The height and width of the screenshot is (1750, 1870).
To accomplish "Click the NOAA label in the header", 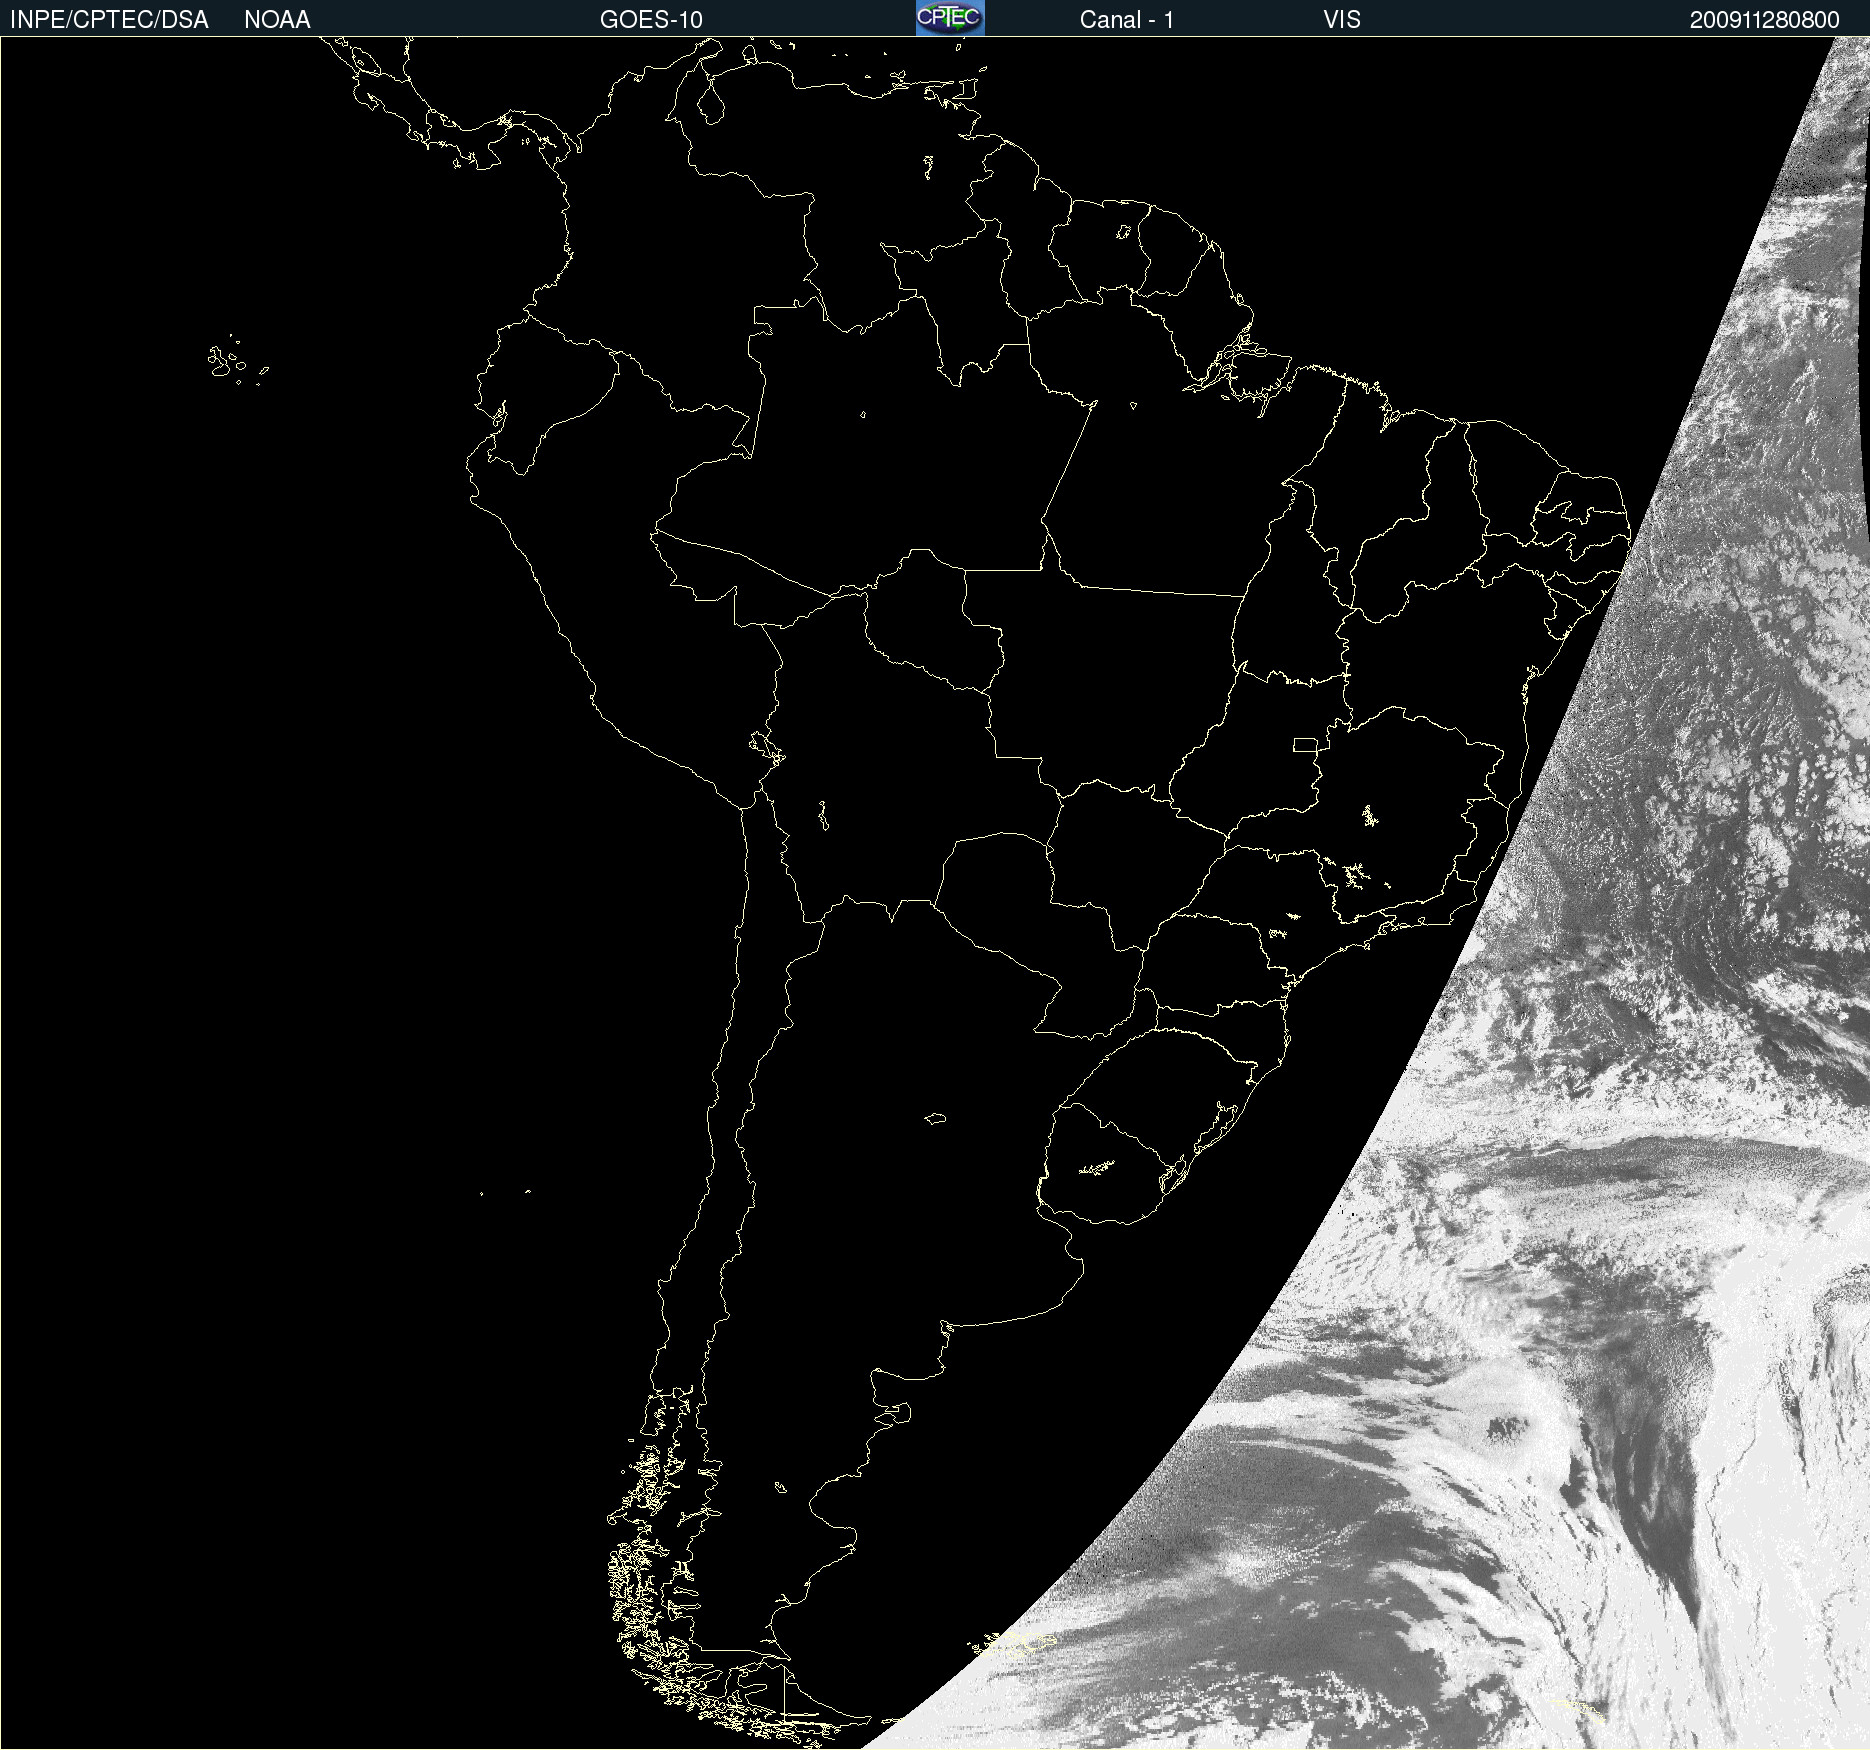I will click(277, 20).
